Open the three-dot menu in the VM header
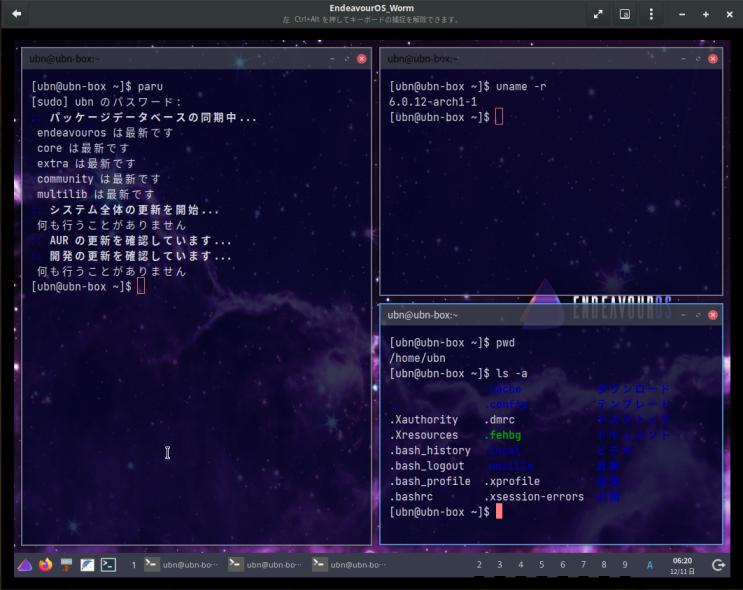The width and height of the screenshot is (743, 590). click(651, 14)
